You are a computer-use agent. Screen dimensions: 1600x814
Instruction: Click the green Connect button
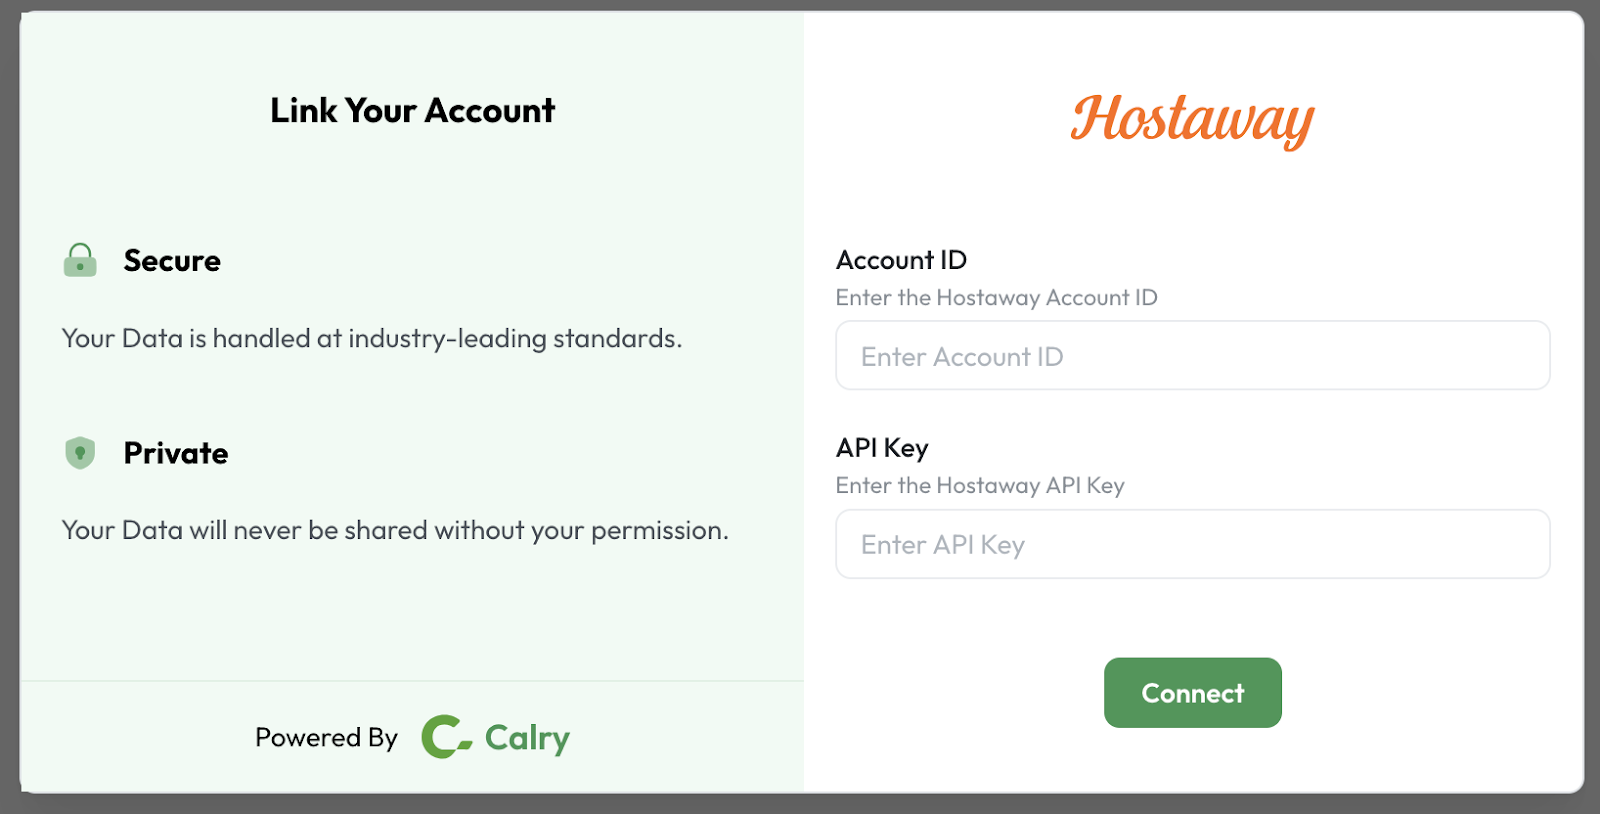coord(1192,692)
